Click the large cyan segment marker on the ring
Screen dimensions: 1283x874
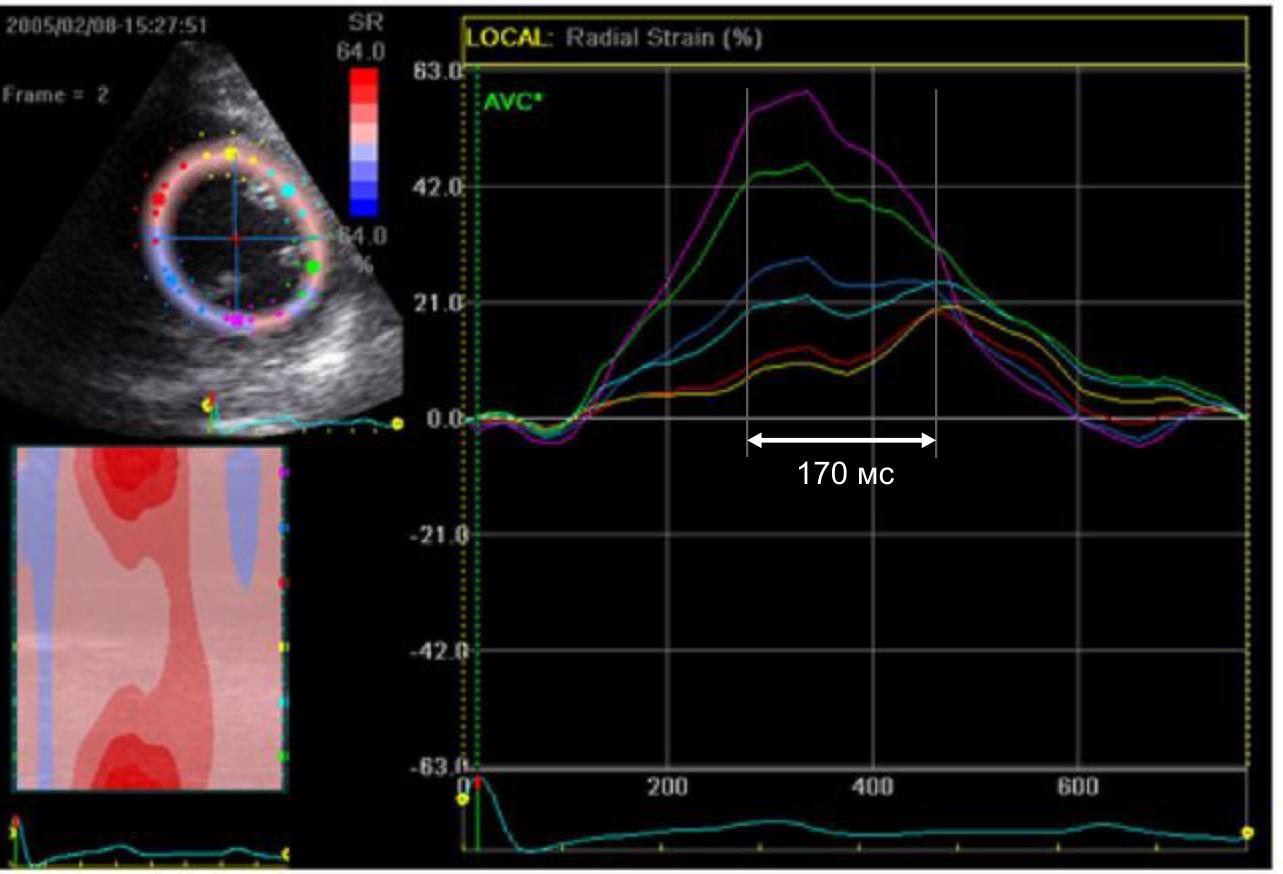point(289,189)
